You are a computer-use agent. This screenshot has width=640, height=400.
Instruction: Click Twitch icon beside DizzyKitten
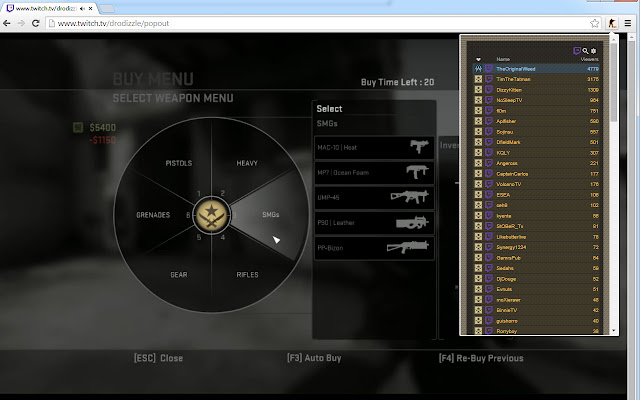pyautogui.click(x=489, y=90)
